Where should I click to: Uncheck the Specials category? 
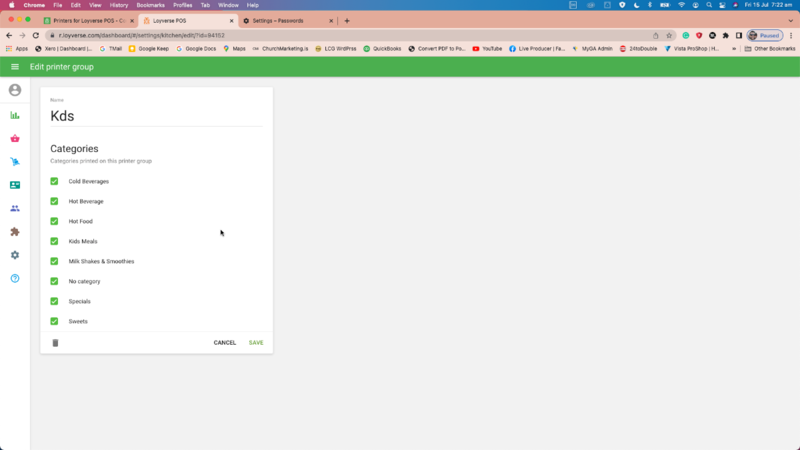click(54, 301)
